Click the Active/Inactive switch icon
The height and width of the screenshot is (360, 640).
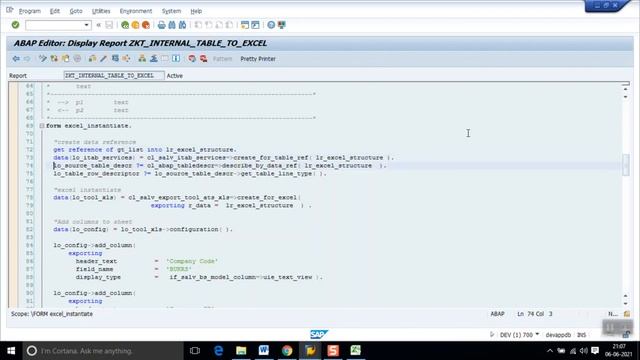pos(54,59)
